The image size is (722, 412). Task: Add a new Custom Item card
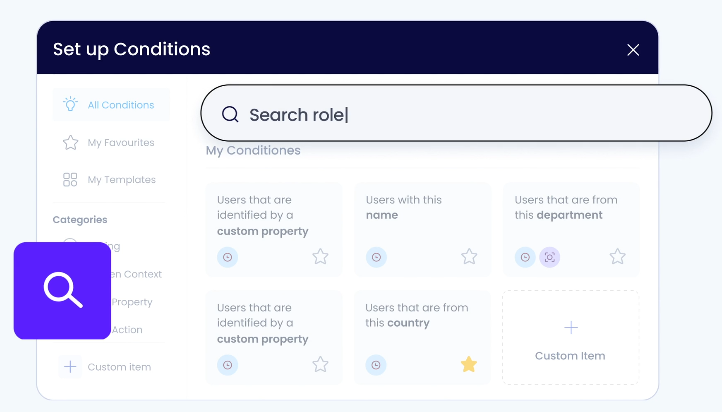click(570, 337)
